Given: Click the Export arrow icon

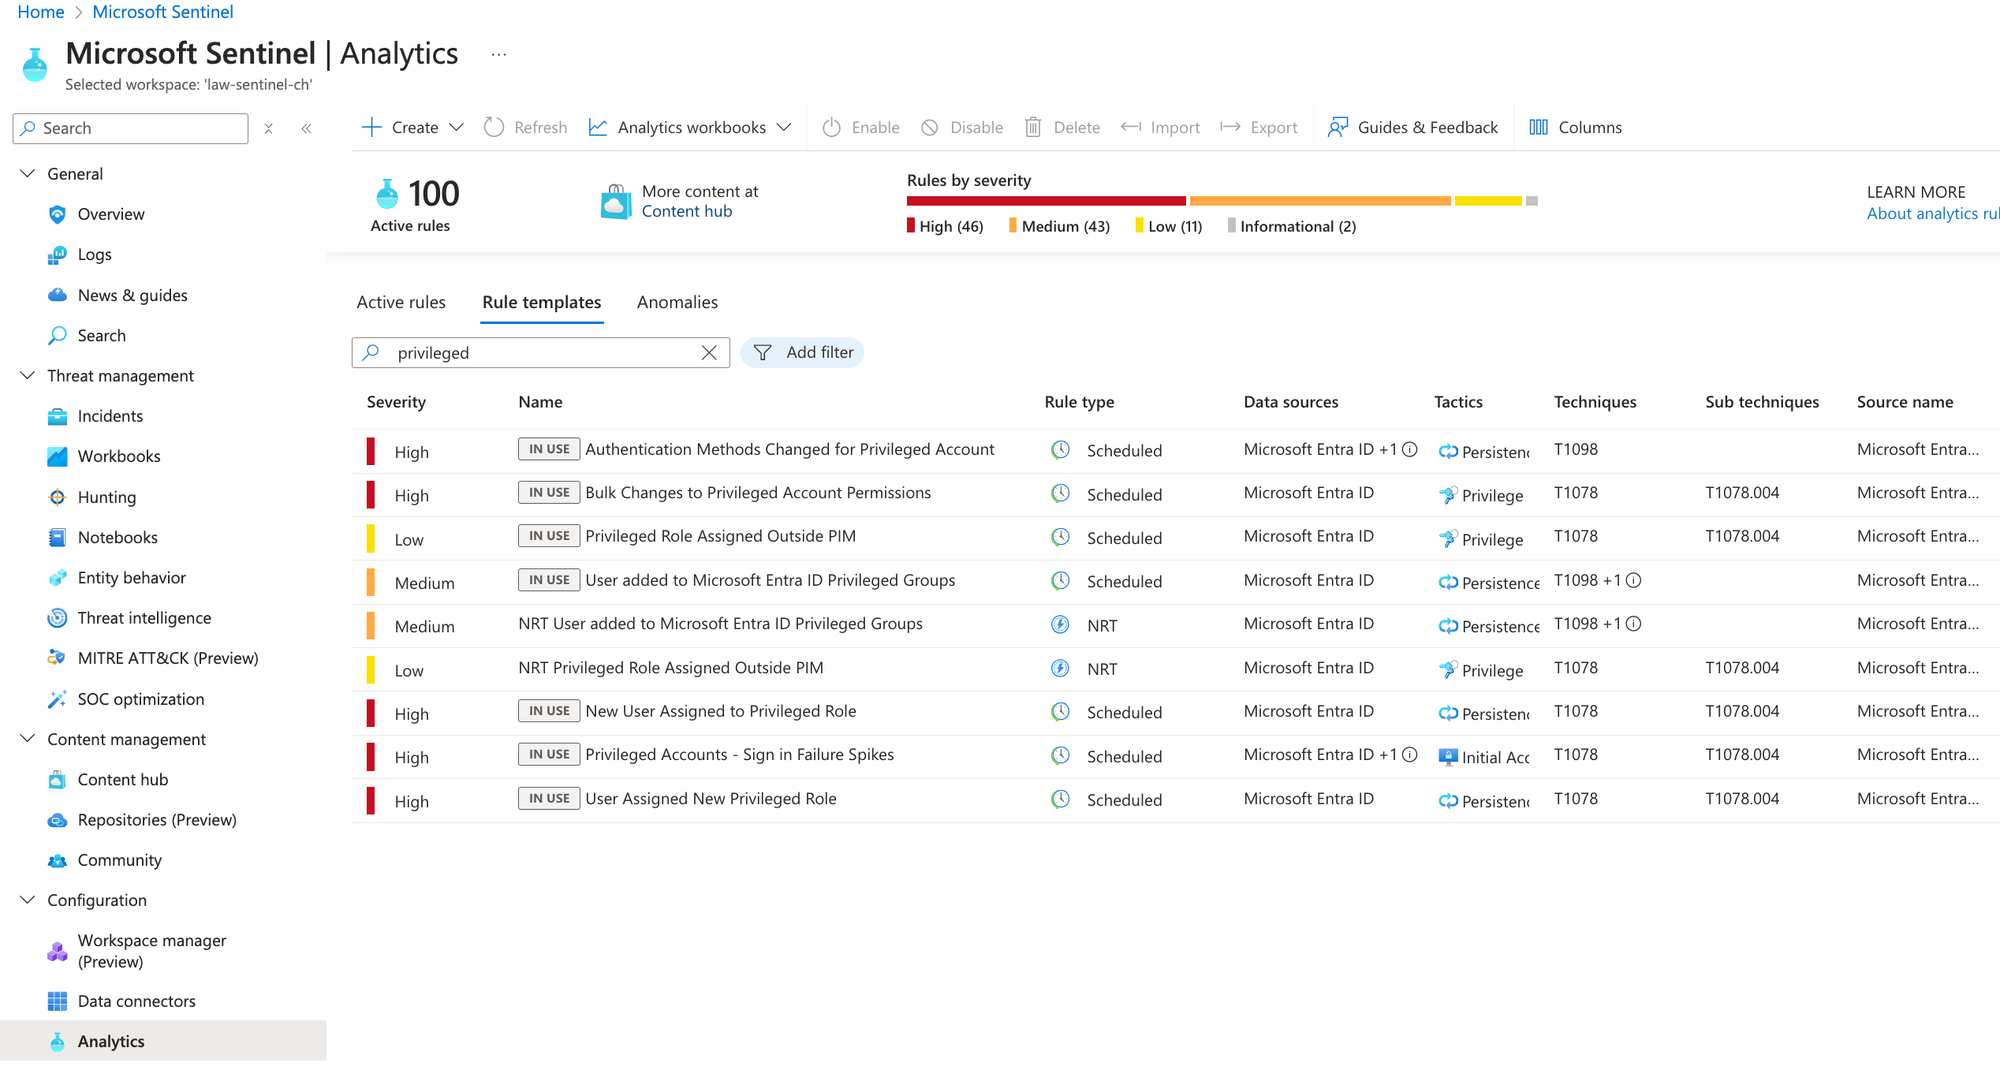Looking at the screenshot, I should [x=1231, y=127].
